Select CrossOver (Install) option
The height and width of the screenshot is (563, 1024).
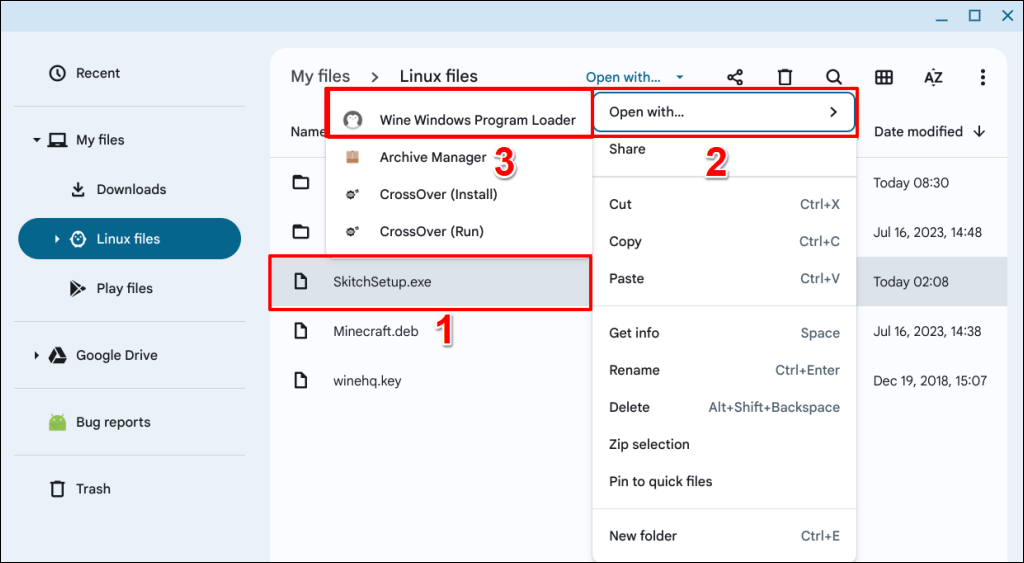[x=438, y=194]
